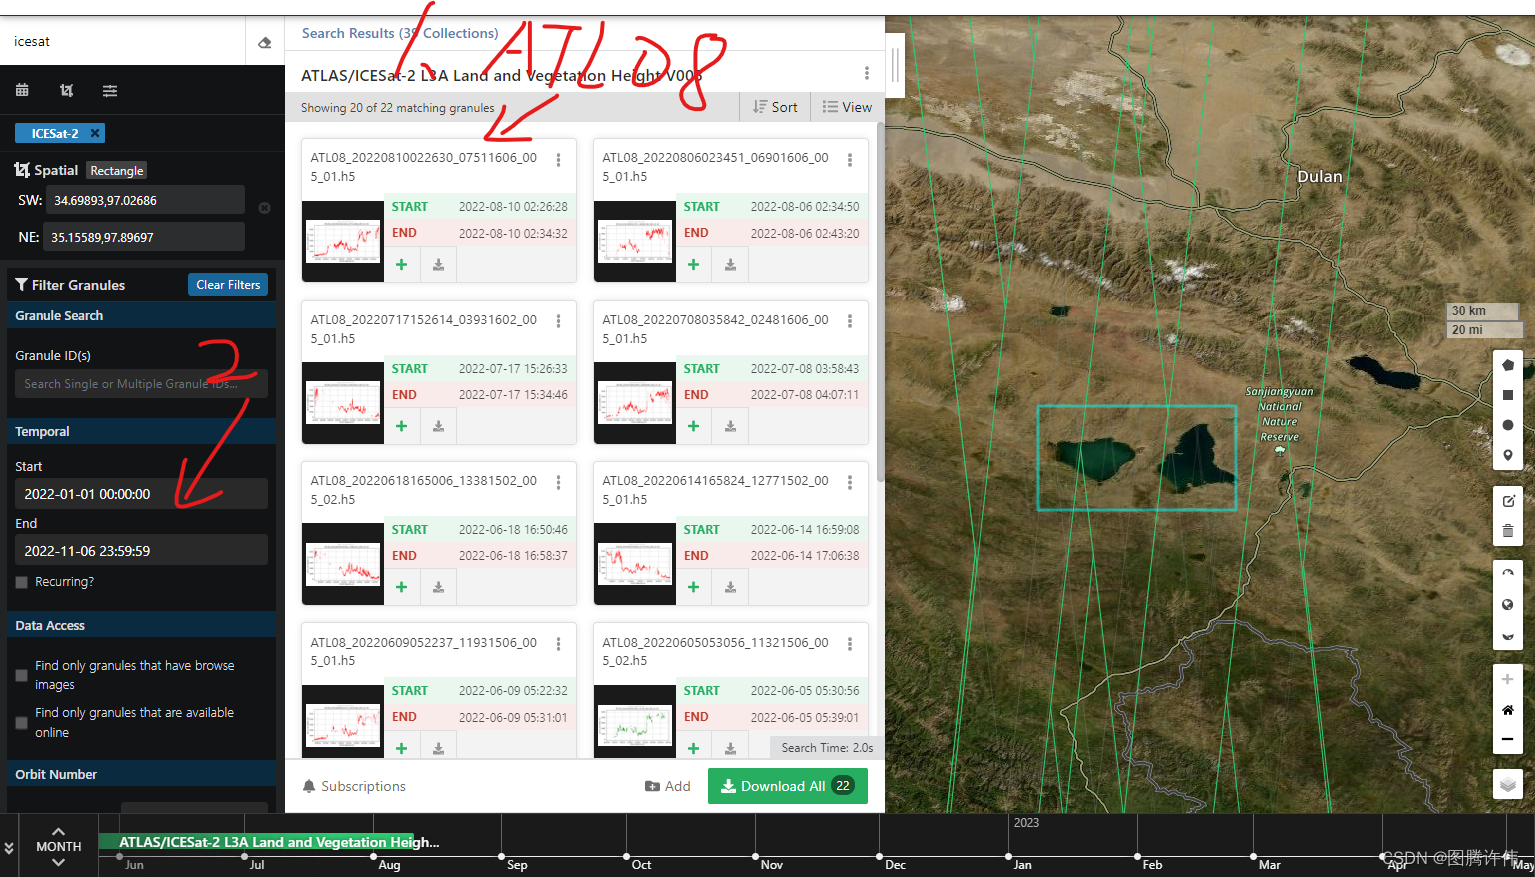The width and height of the screenshot is (1535, 877).
Task: Open collection more-actions menu
Action: [x=867, y=73]
